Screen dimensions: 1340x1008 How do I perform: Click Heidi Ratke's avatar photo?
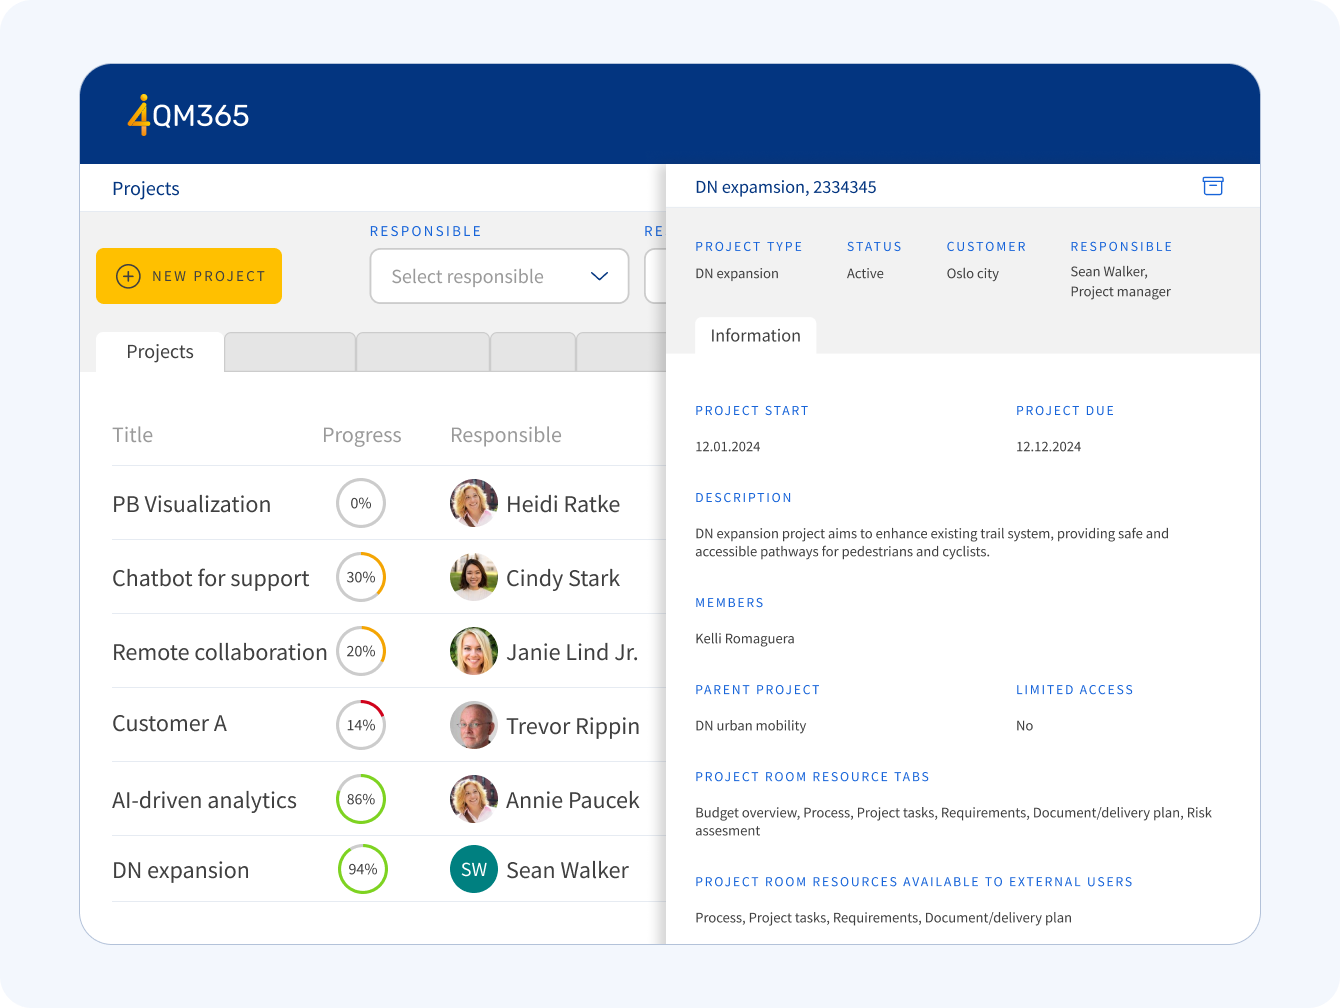(473, 503)
